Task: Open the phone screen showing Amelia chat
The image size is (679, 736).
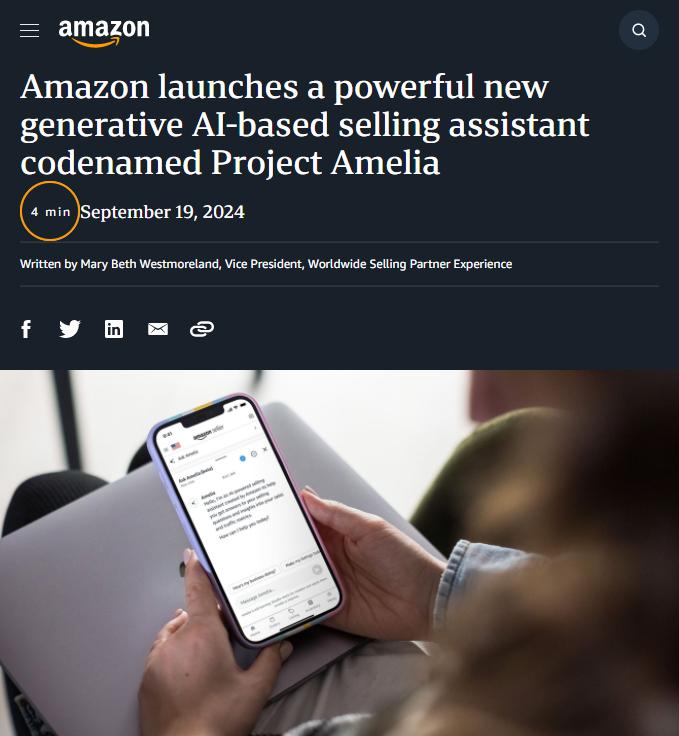Action: pos(248,518)
